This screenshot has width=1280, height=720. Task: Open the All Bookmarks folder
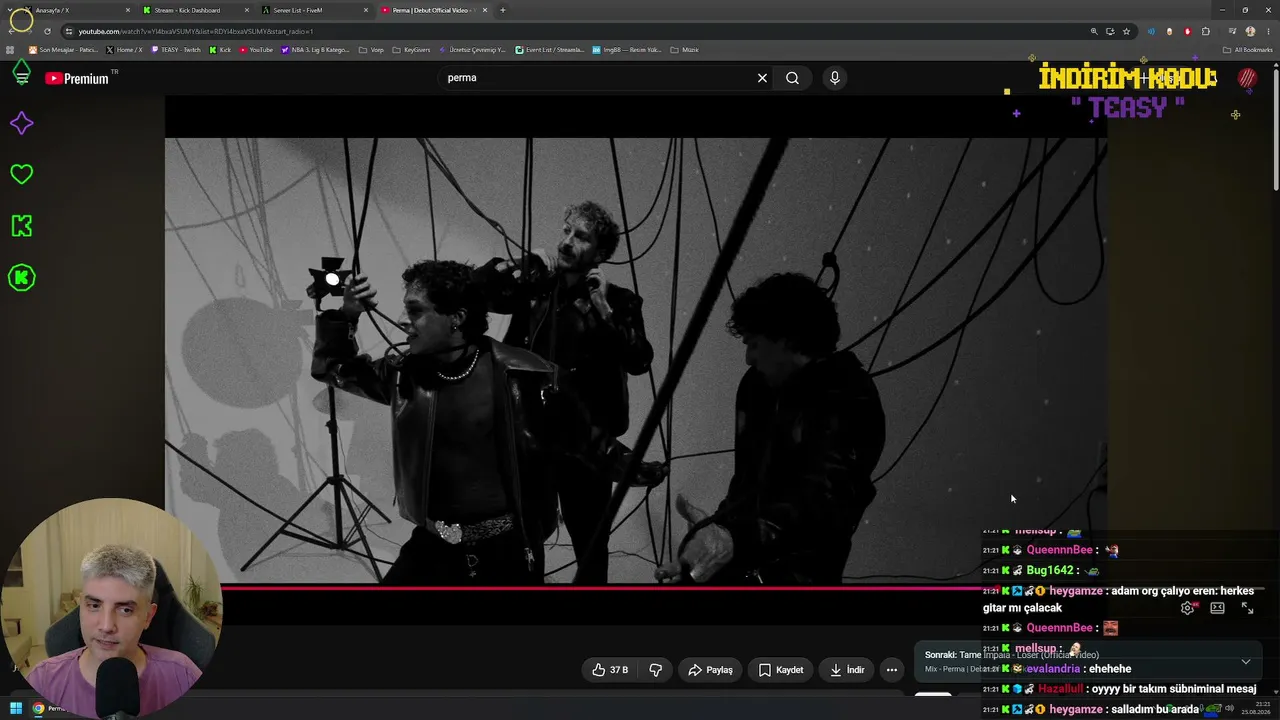[1248, 50]
